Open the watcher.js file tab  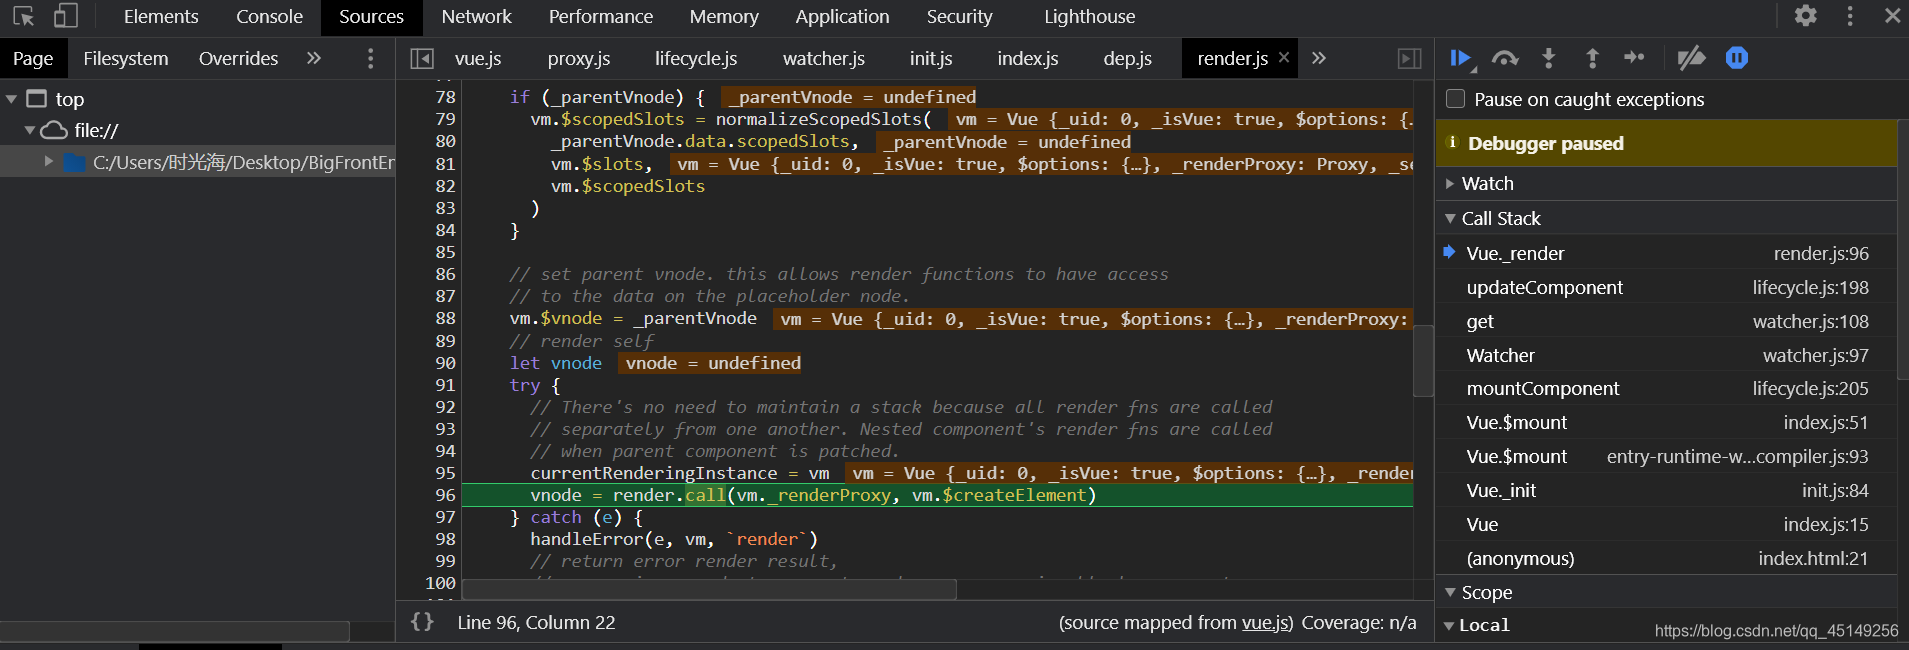pos(824,58)
